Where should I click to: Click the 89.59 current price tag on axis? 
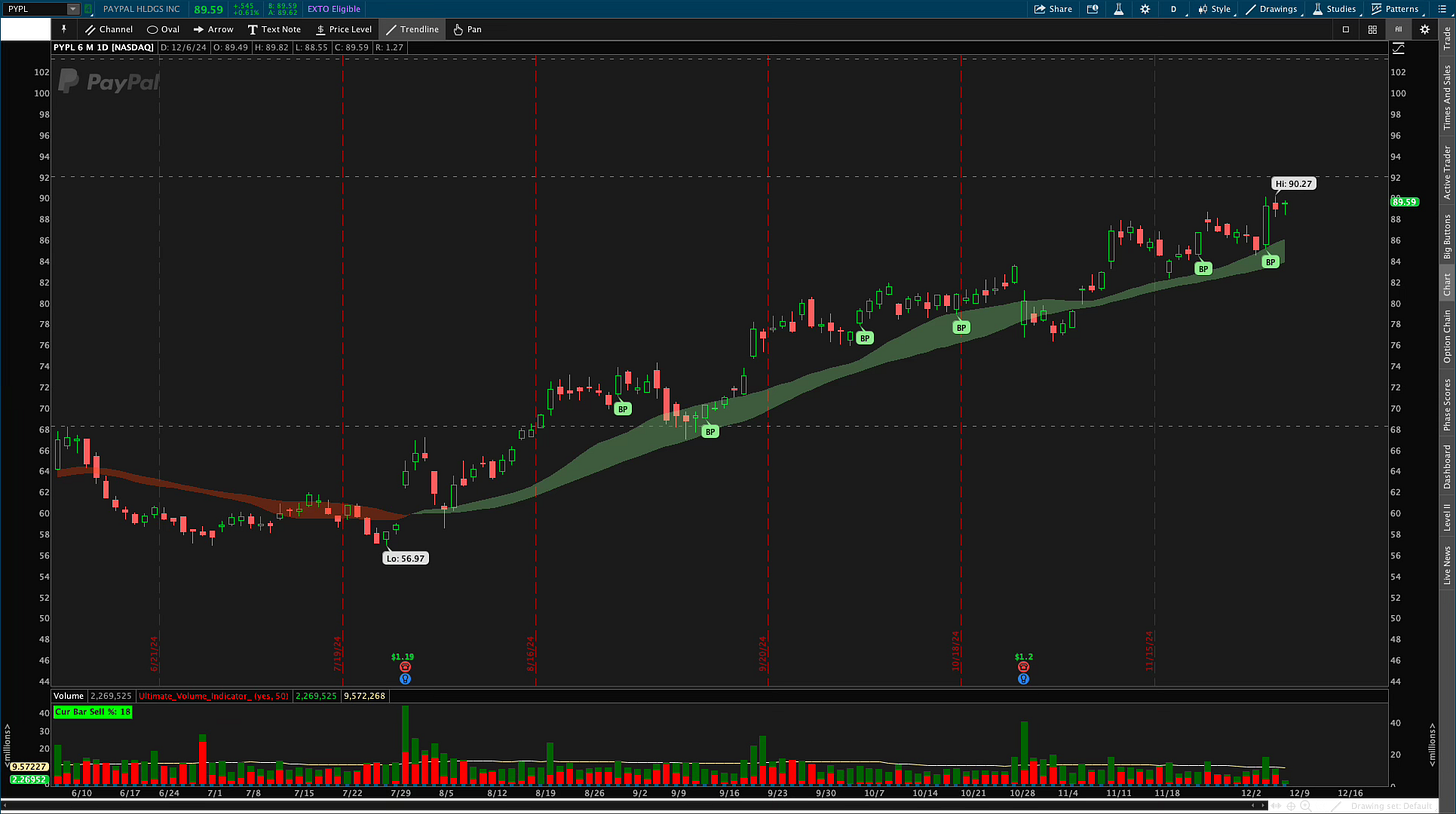[x=1405, y=202]
